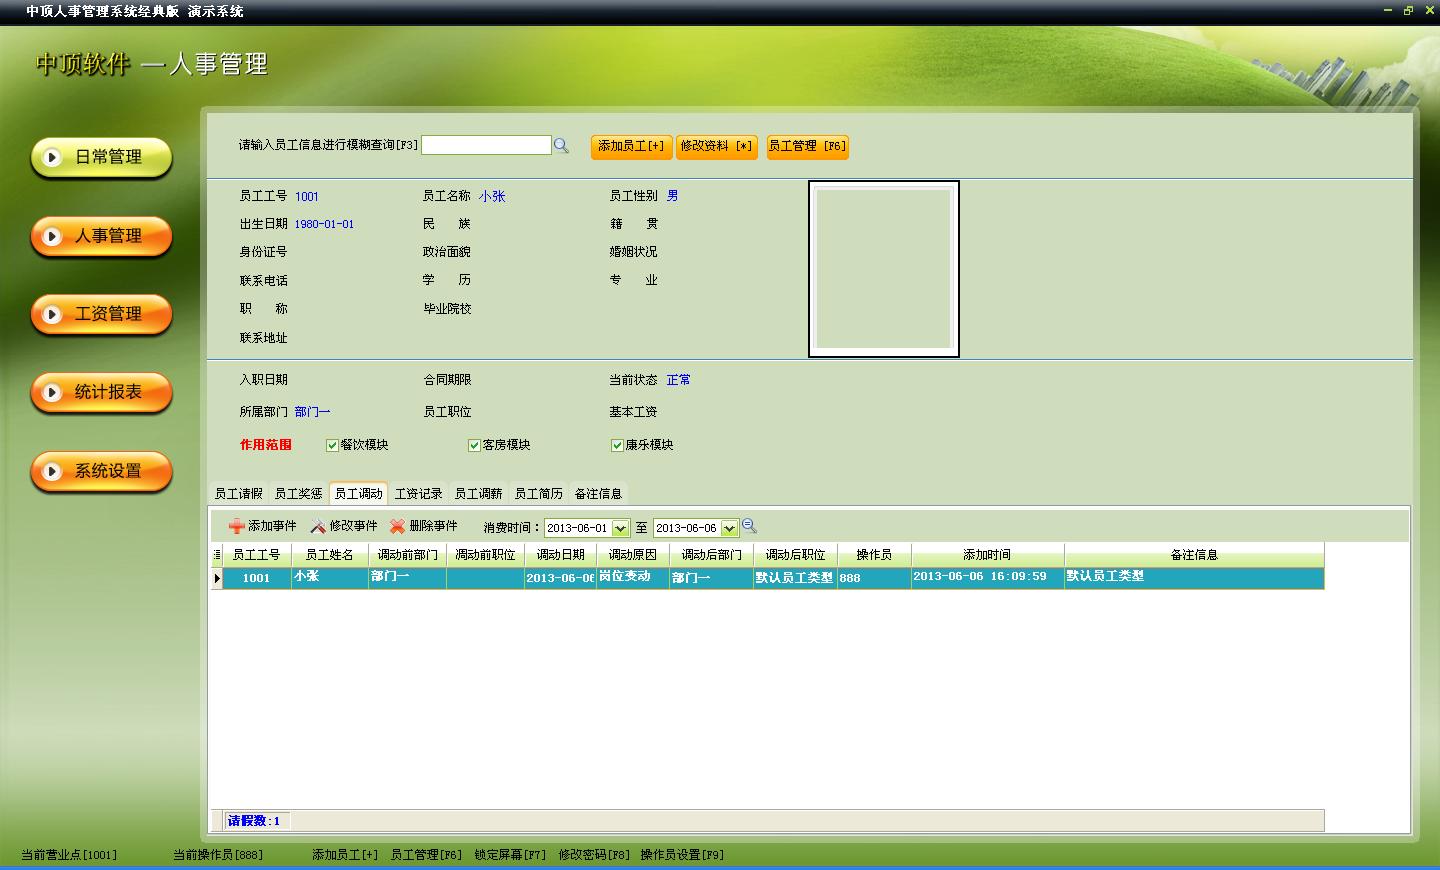Click 添加员工[+] in the status bar

[345, 855]
